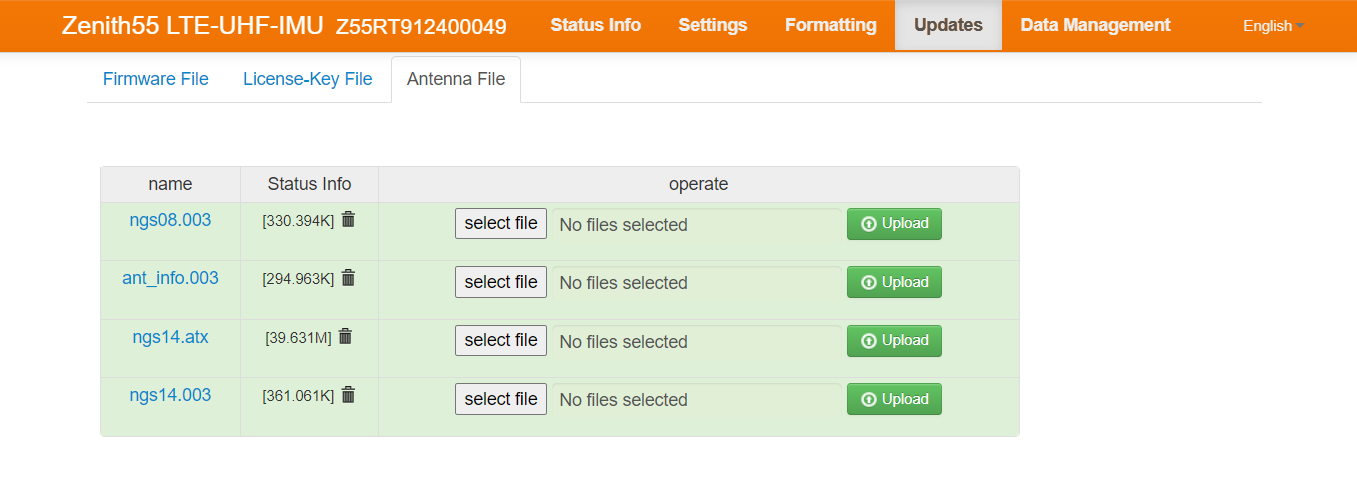Viewport: 1357px width, 490px height.
Task: Open the Formatting menu
Action: pos(830,25)
